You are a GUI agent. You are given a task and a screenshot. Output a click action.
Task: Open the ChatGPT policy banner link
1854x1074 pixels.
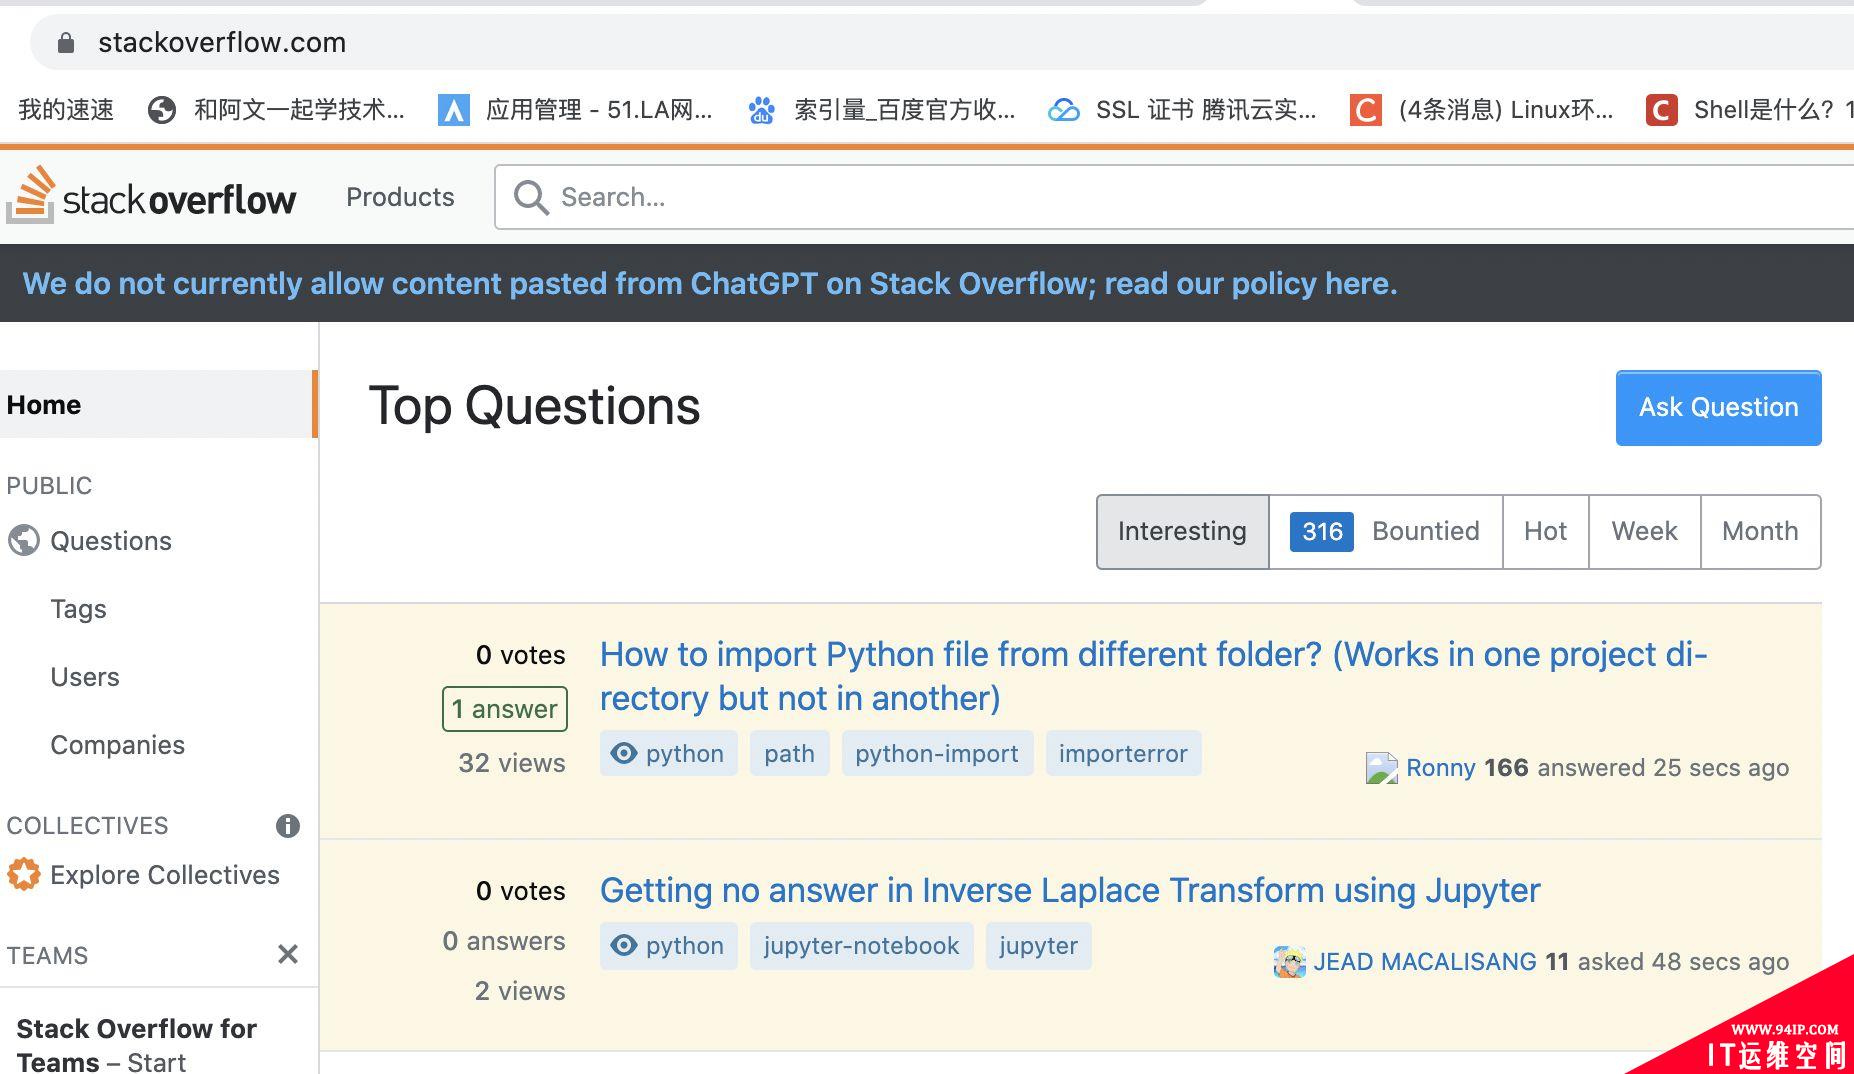click(x=710, y=284)
